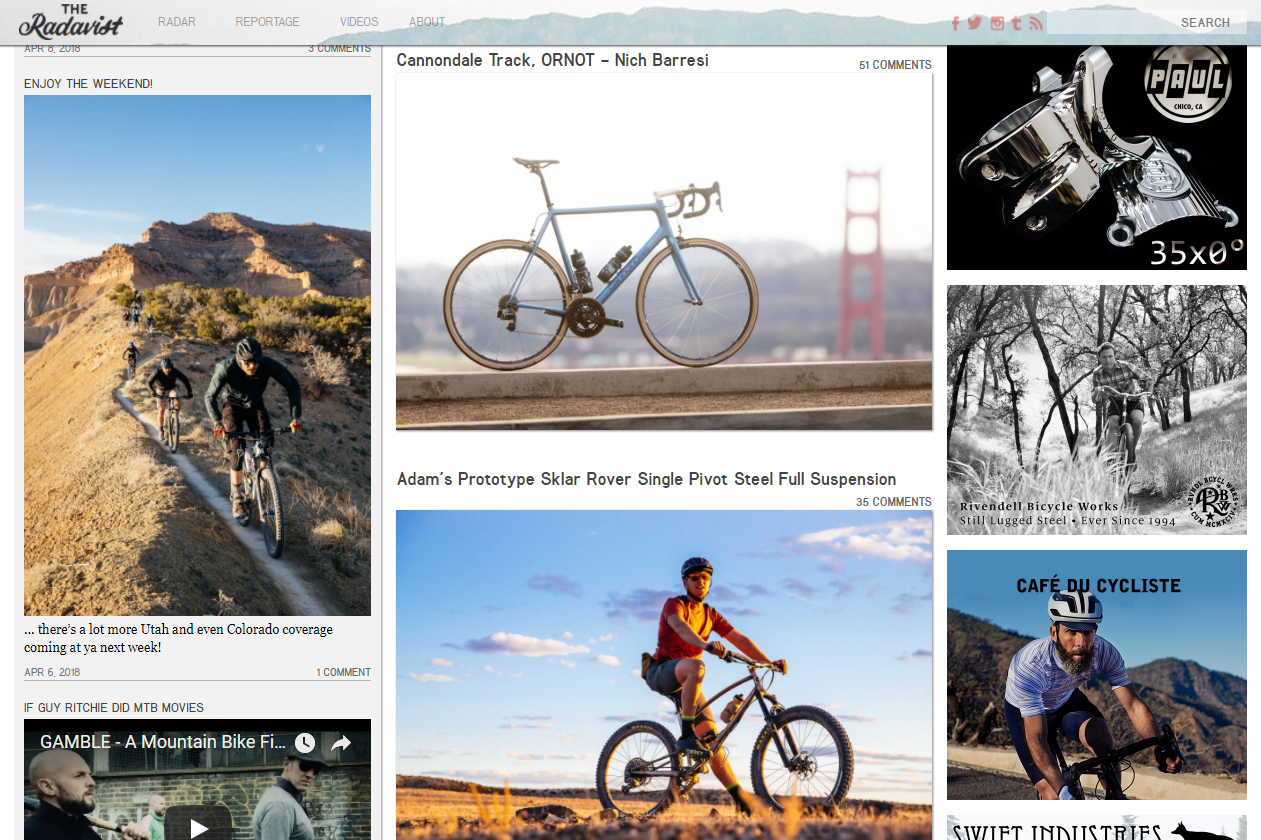
Task: Open the Instagram icon in header
Action: pyautogui.click(x=997, y=23)
